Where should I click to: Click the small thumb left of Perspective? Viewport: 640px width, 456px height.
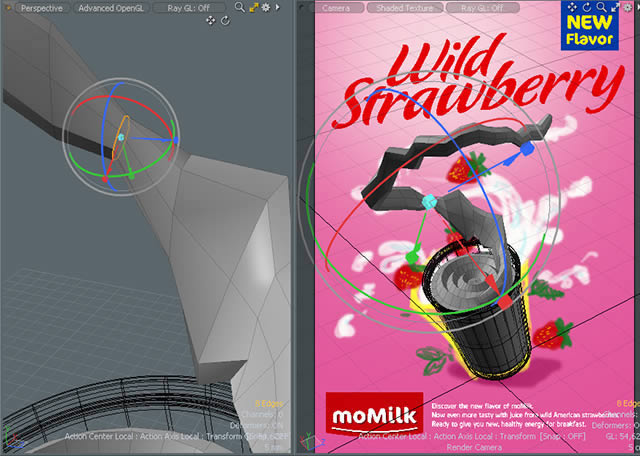[x=8, y=8]
